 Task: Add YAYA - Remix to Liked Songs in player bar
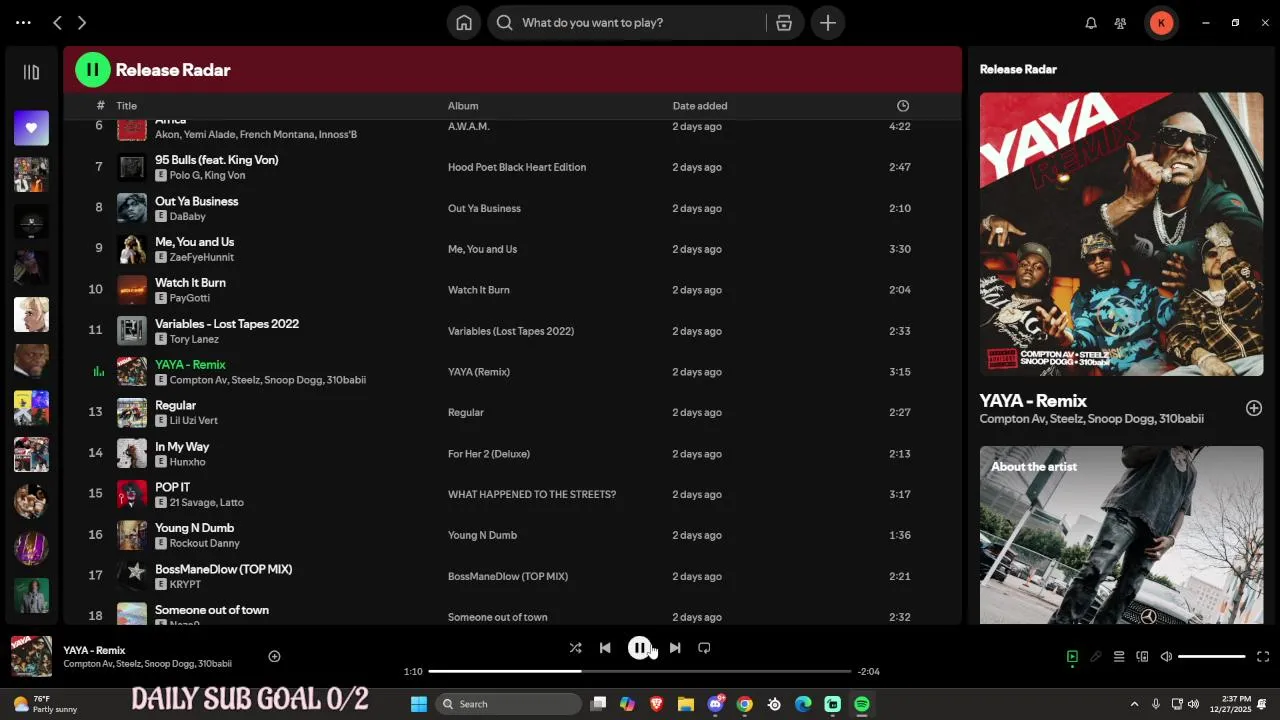(274, 656)
